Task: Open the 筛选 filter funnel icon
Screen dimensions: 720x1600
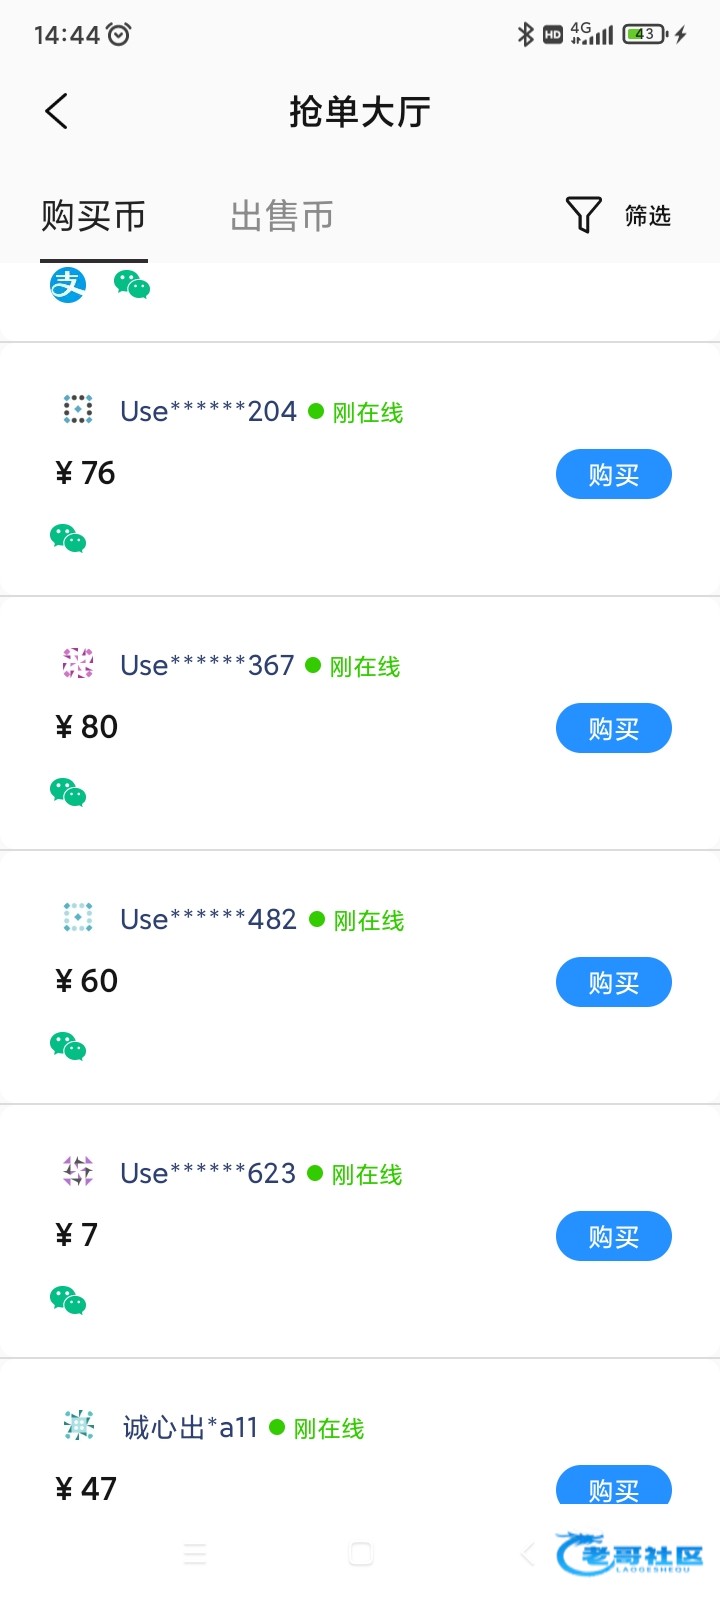Action: pyautogui.click(x=583, y=215)
